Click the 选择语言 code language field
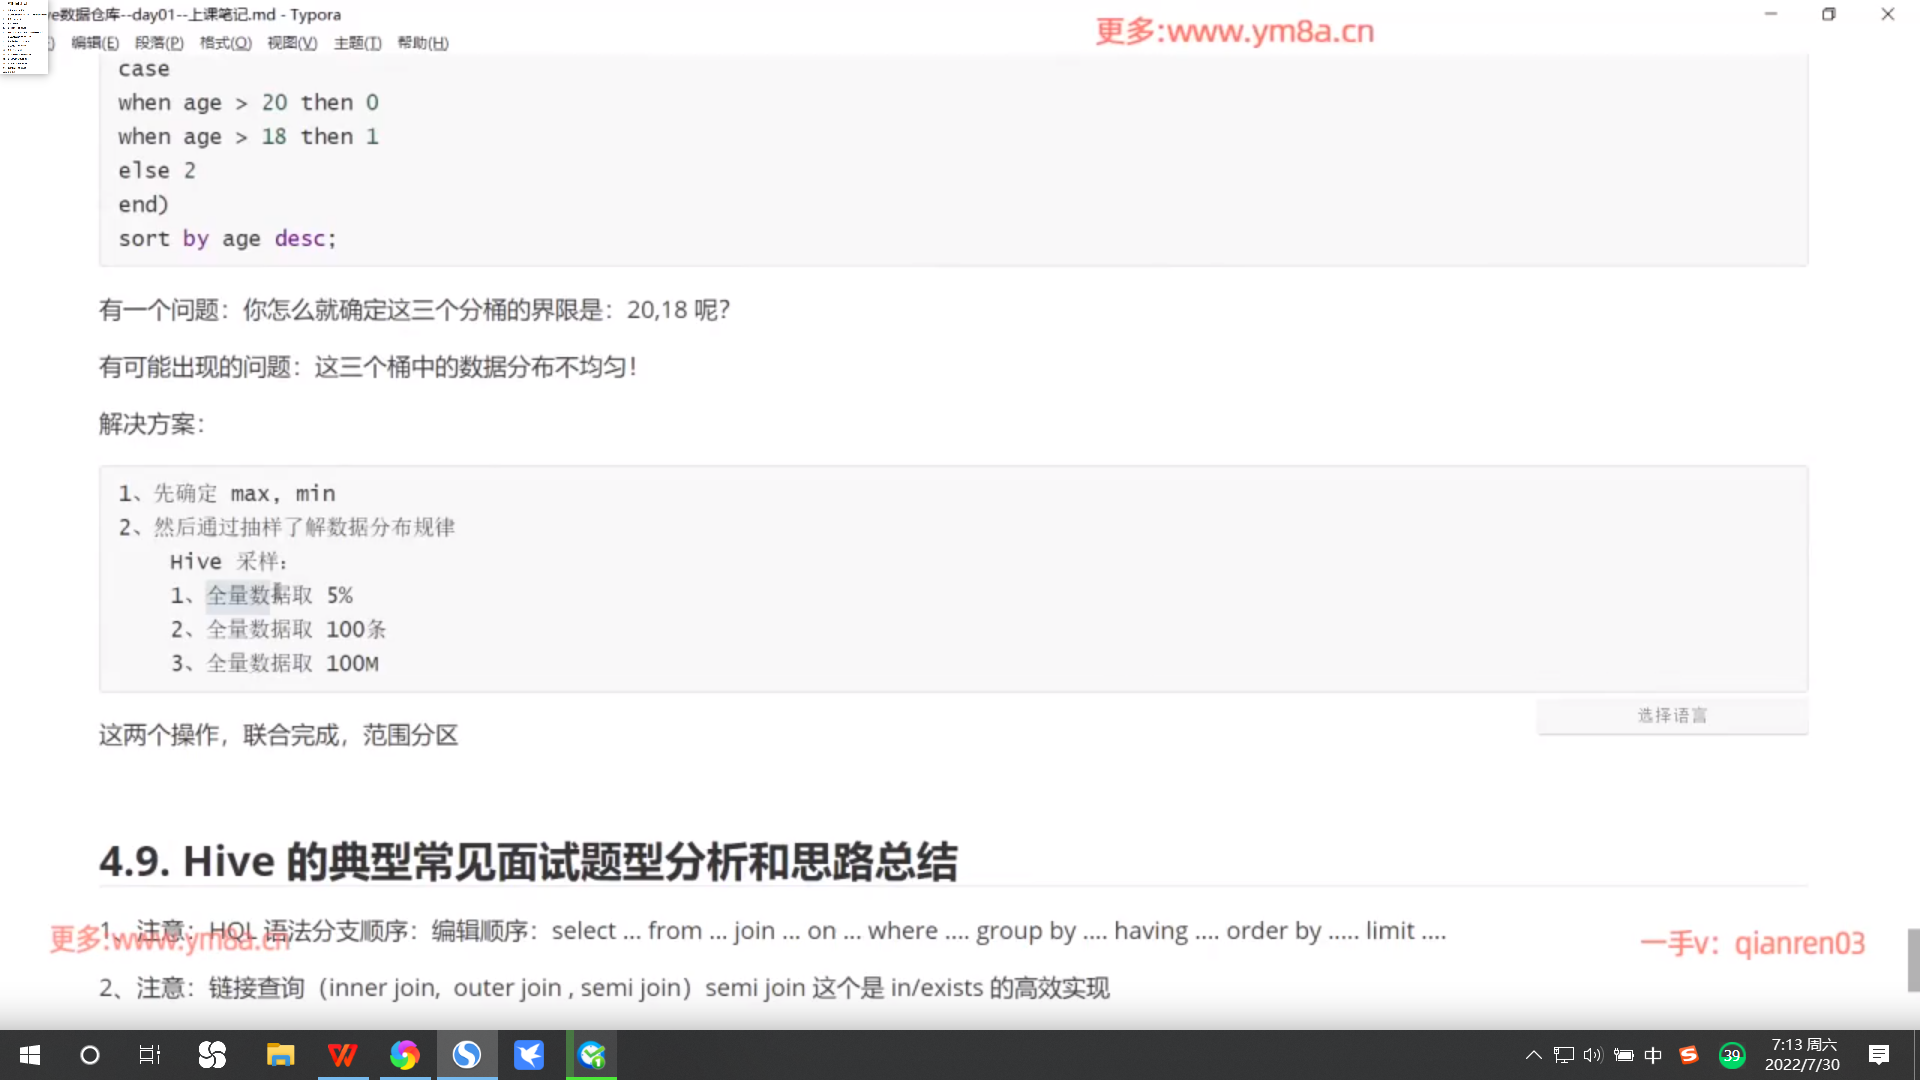This screenshot has height=1080, width=1920. [x=1672, y=716]
